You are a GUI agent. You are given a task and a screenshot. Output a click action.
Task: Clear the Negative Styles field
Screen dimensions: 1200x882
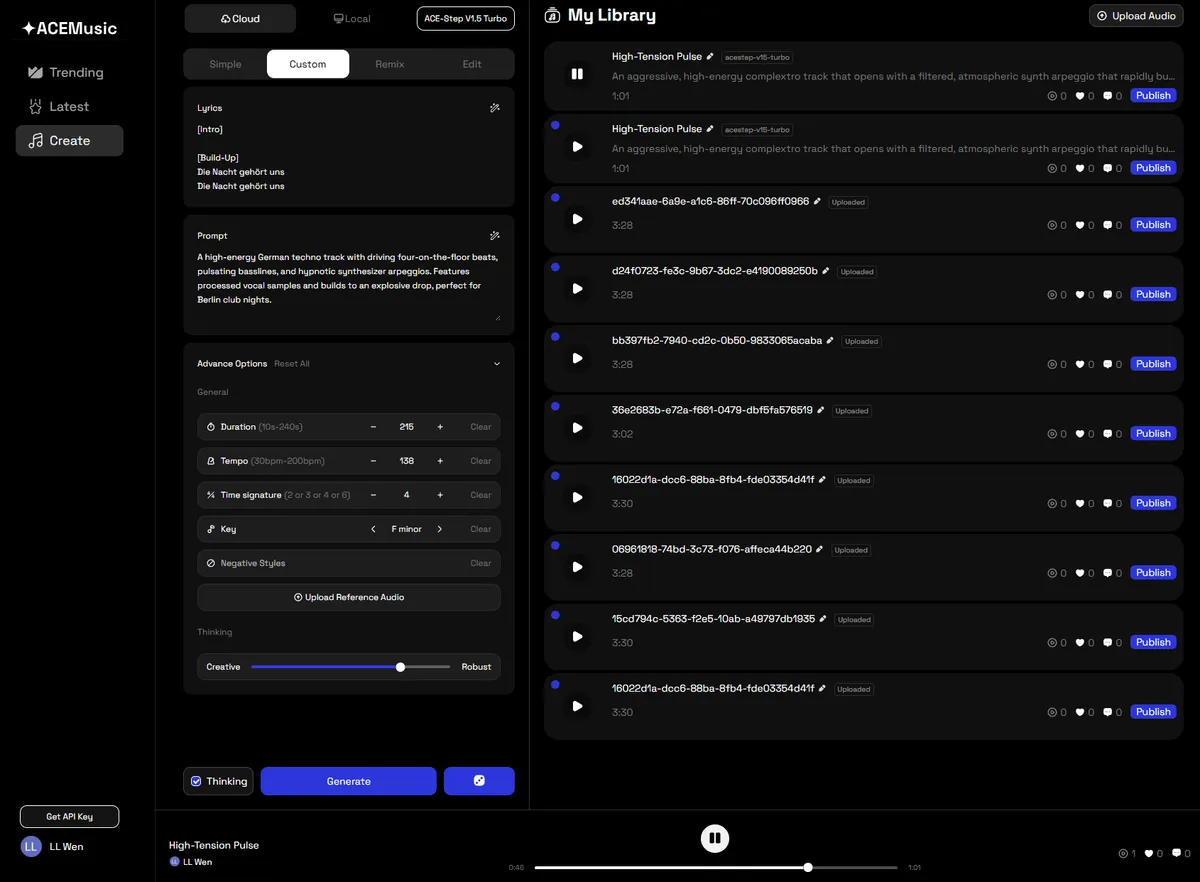pyautogui.click(x=481, y=563)
